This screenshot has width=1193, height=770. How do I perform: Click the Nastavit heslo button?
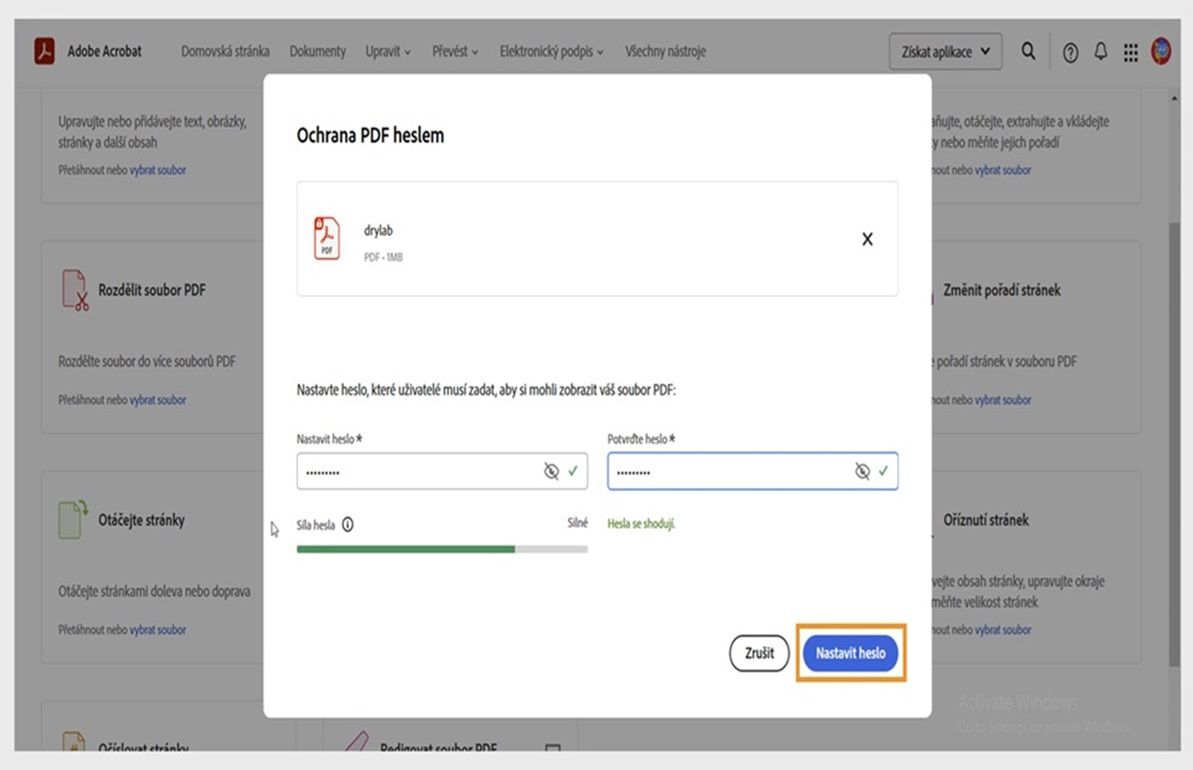pyautogui.click(x=851, y=653)
